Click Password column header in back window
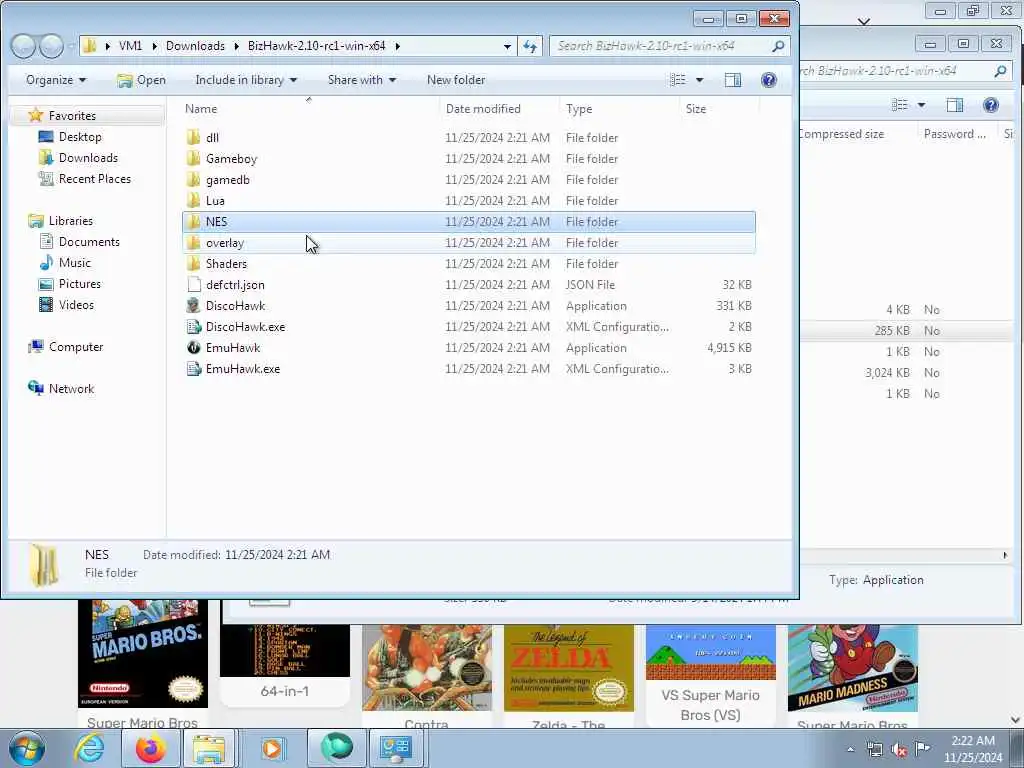Viewport: 1024px width, 768px height. [x=955, y=134]
